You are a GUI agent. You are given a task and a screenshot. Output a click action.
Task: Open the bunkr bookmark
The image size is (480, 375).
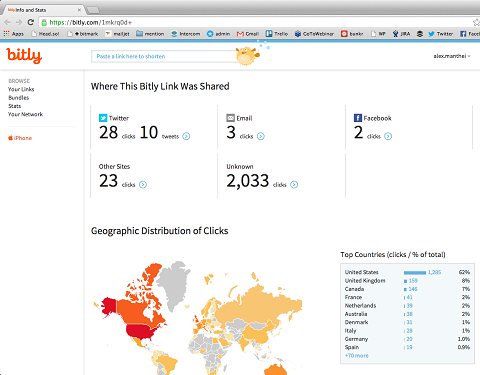pyautogui.click(x=352, y=34)
